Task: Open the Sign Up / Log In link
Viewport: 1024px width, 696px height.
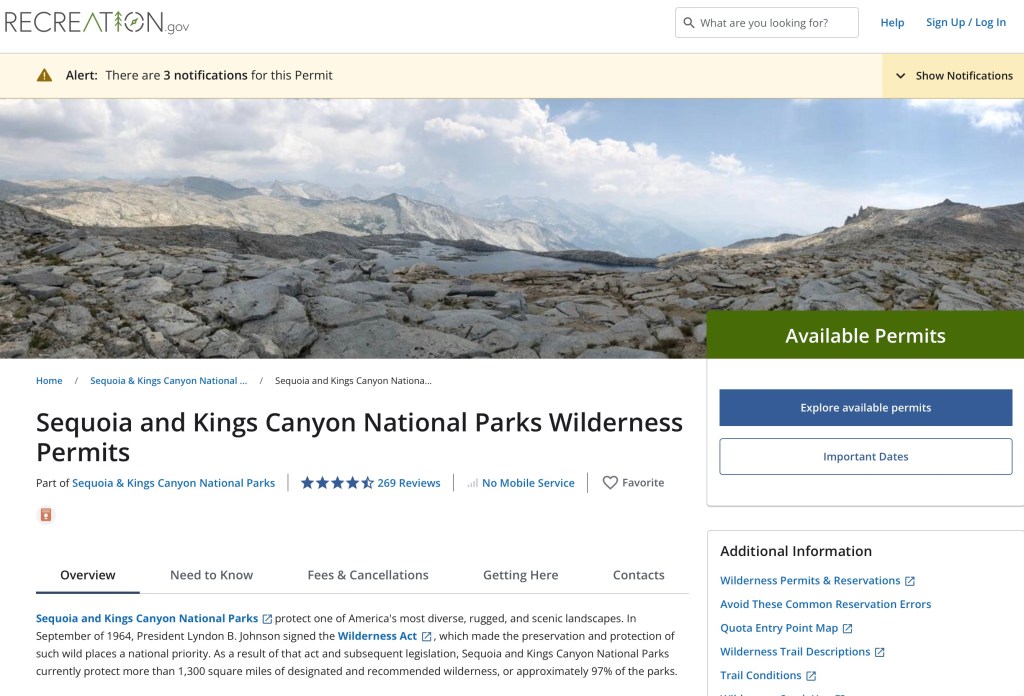Action: point(965,23)
